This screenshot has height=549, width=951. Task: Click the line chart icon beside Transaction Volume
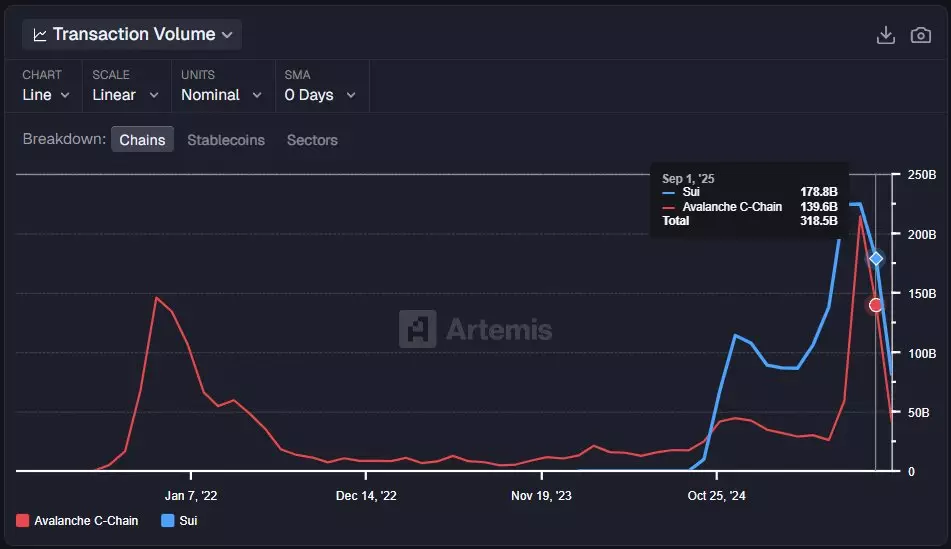[x=40, y=35]
